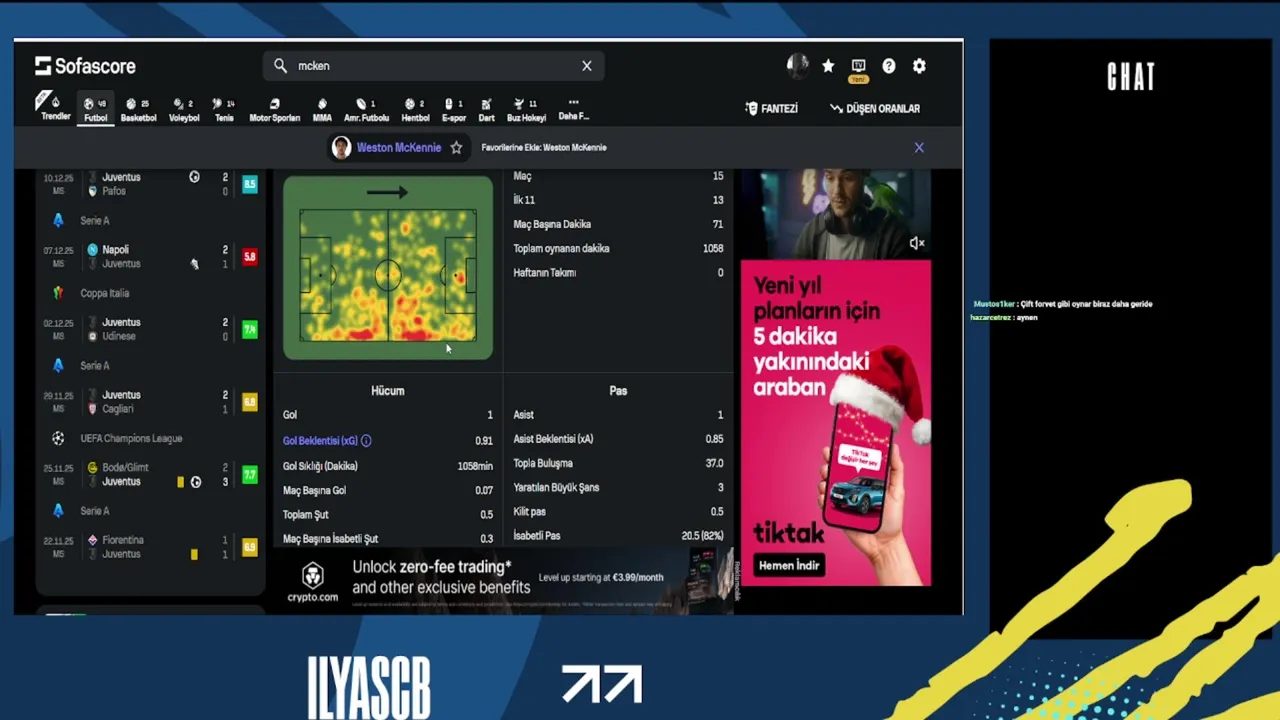This screenshot has height=720, width=1280.
Task: Open the Amr. Futbolu sport tab
Action: pos(366,109)
